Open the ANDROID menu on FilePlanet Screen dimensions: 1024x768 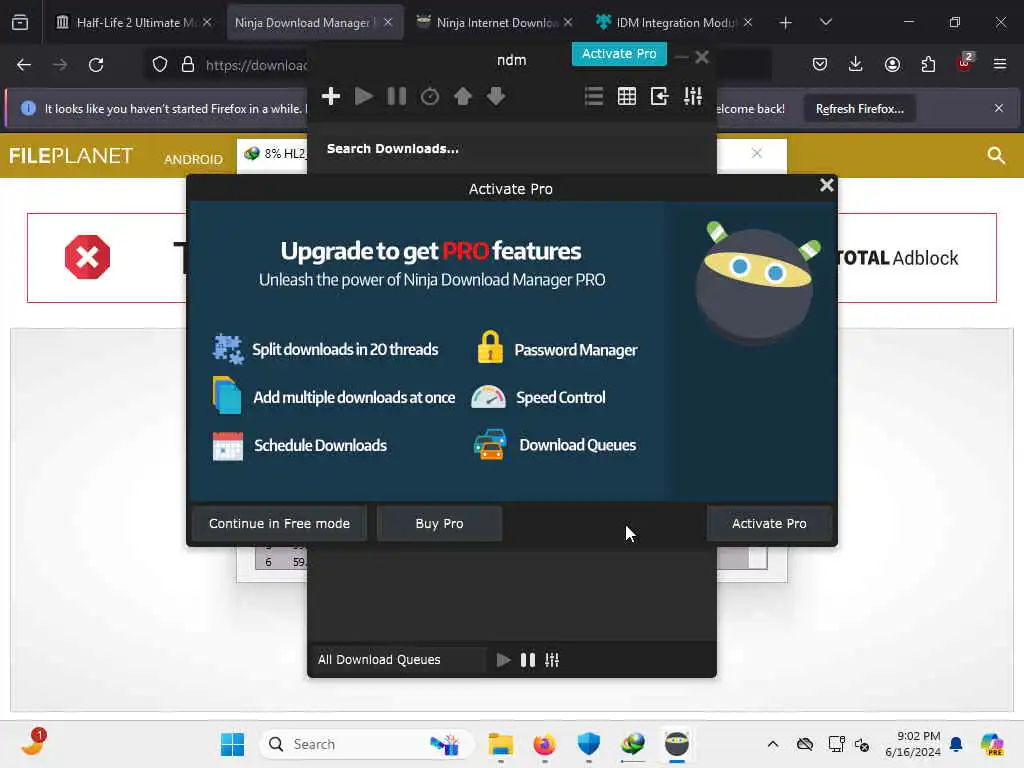pos(193,159)
